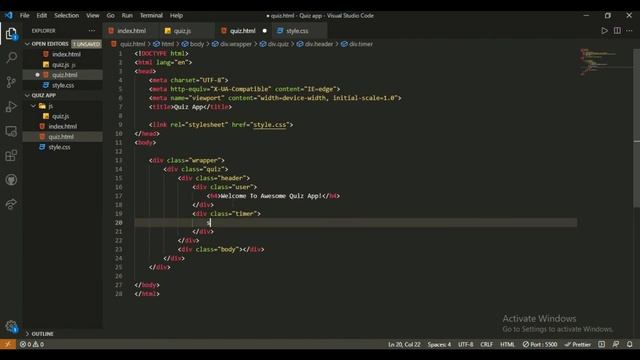Open the Manage settings gear

tap(11, 326)
